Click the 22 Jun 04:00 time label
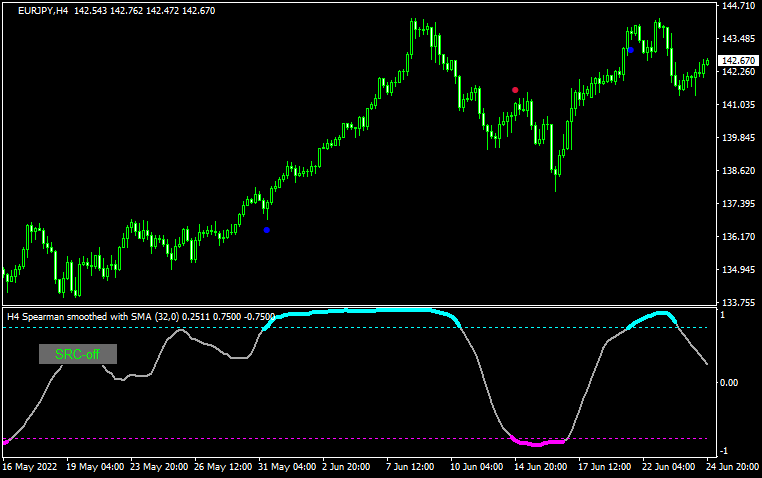 point(669,467)
